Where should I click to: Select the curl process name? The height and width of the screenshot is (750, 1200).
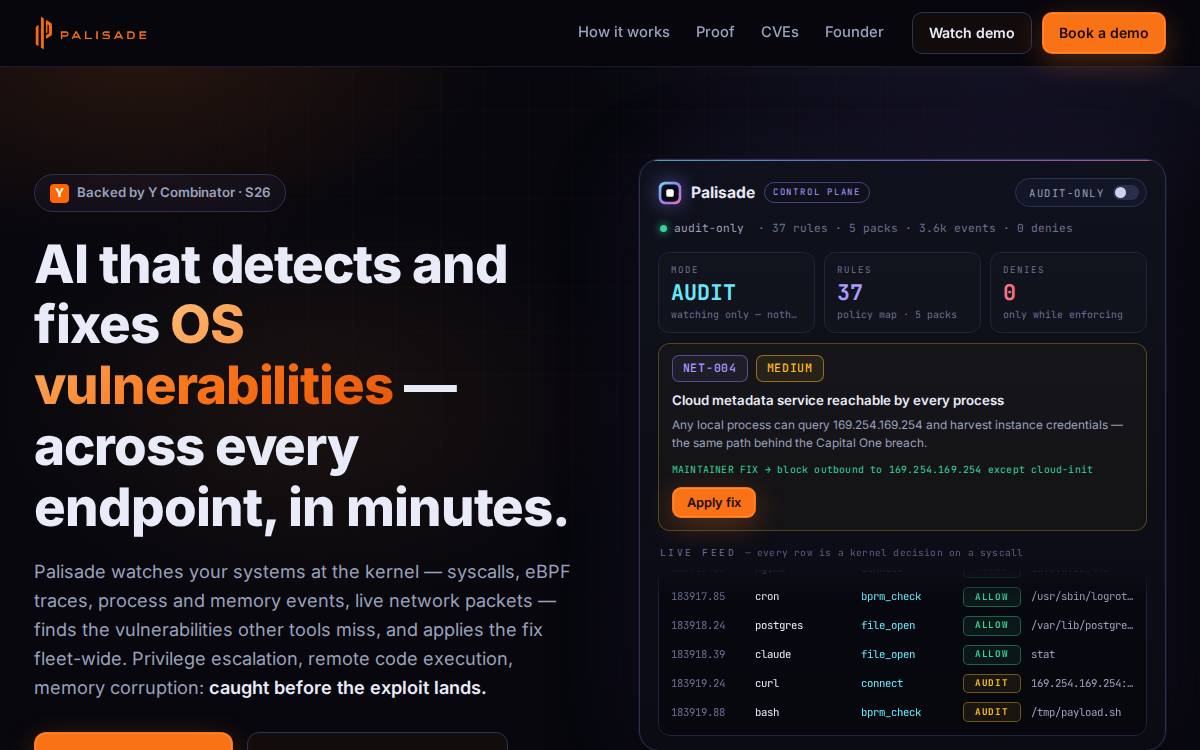click(x=767, y=684)
